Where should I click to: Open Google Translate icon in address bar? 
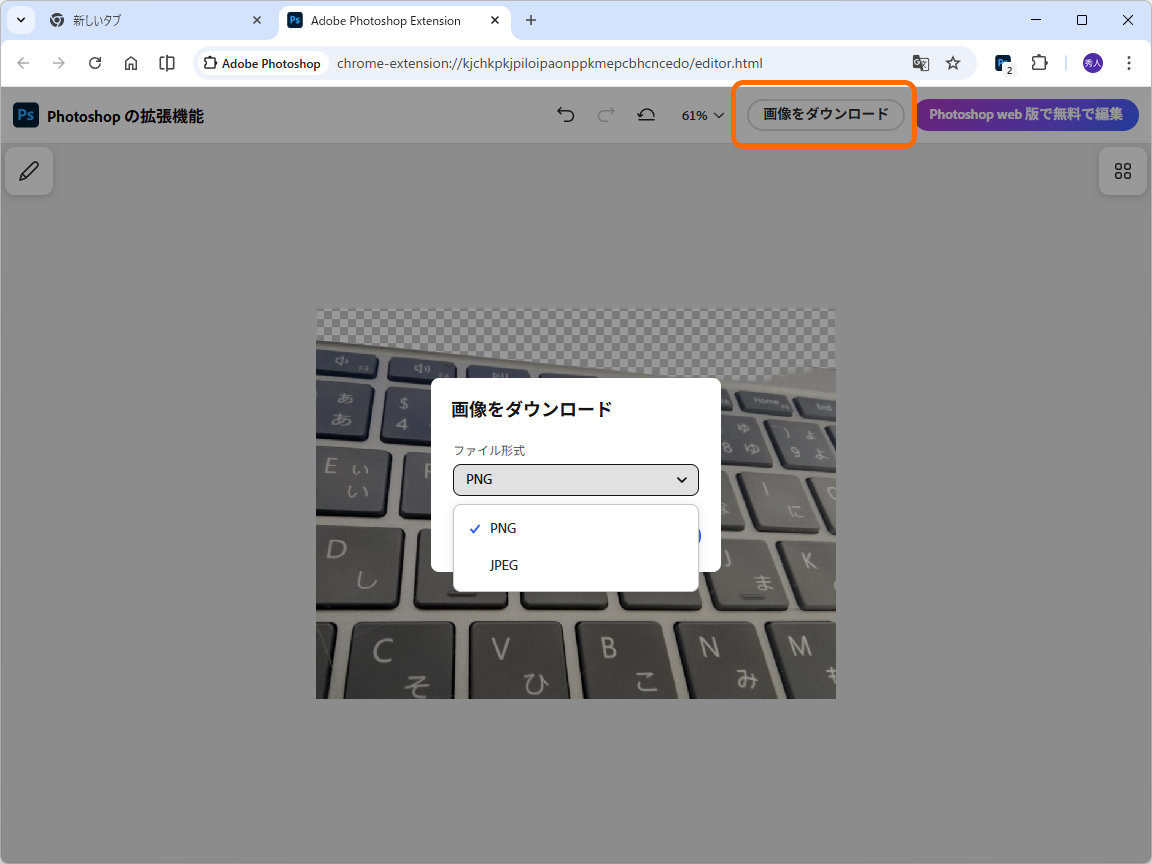(x=920, y=62)
